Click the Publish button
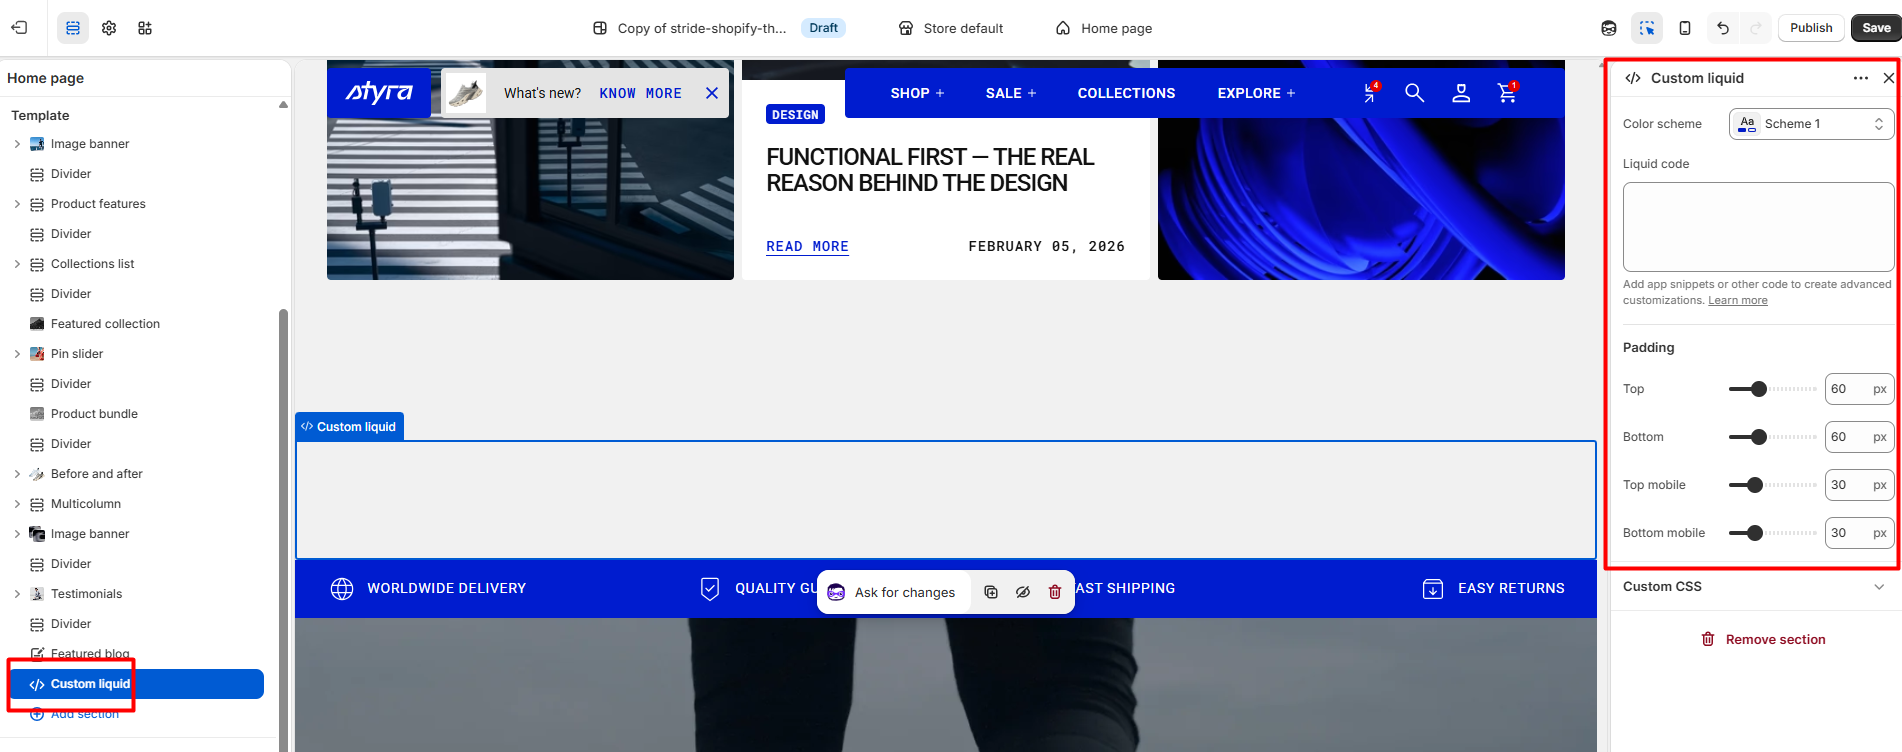Viewport: 1902px width, 752px height. click(x=1811, y=28)
